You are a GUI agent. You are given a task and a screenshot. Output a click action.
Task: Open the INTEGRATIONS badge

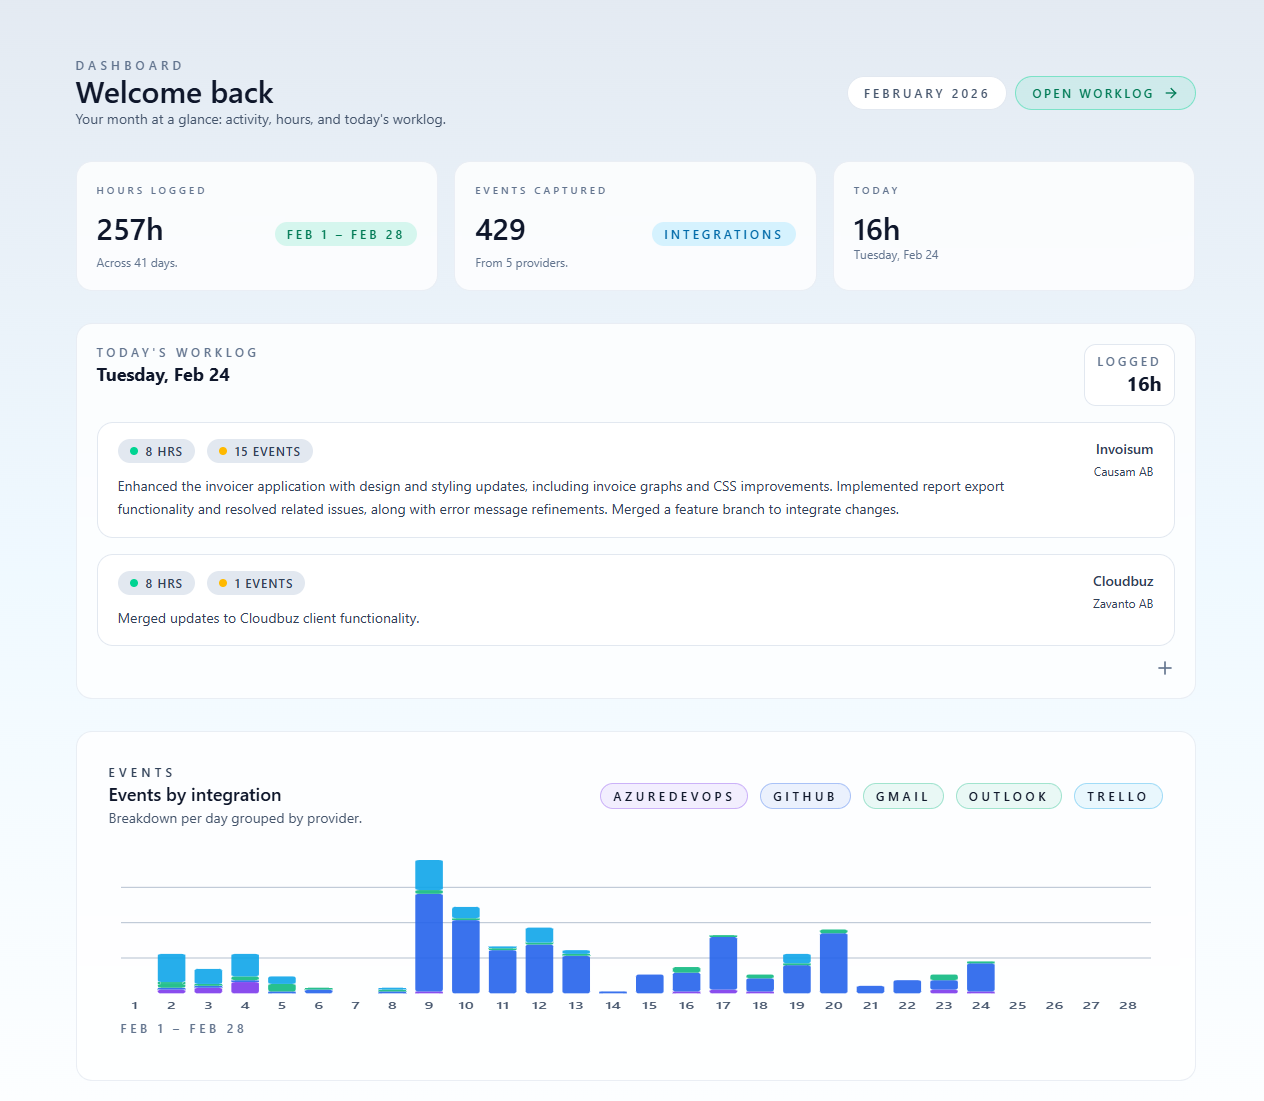click(723, 234)
